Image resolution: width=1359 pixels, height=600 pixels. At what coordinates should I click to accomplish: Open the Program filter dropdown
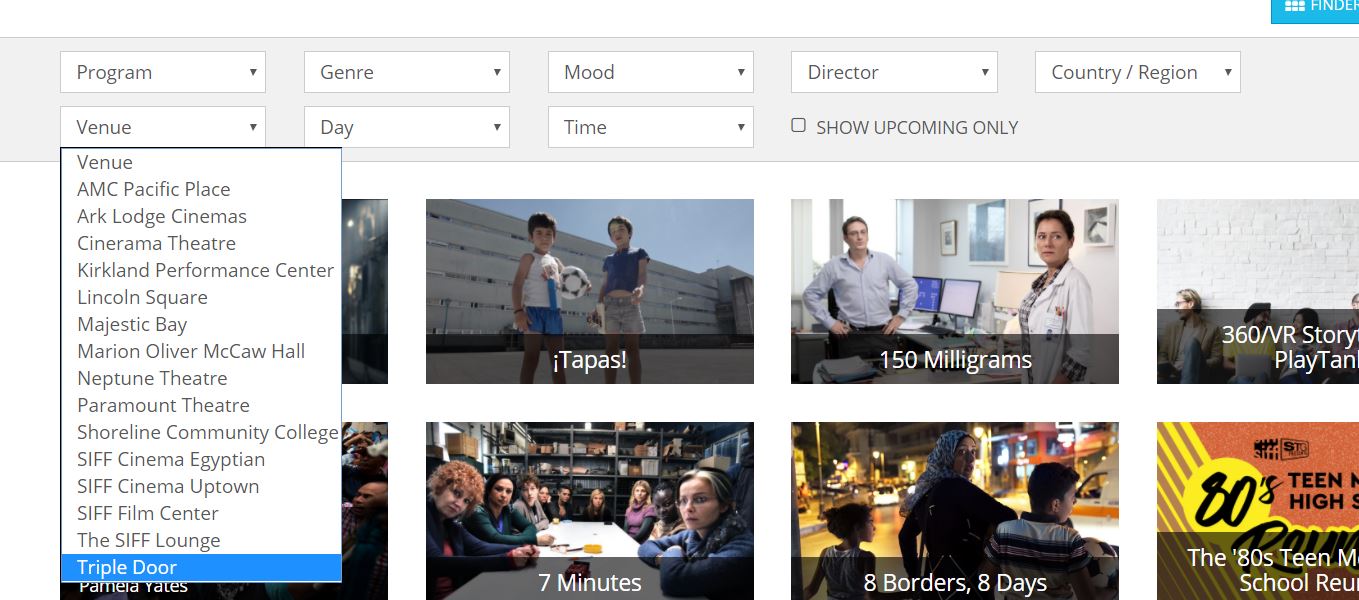point(163,72)
